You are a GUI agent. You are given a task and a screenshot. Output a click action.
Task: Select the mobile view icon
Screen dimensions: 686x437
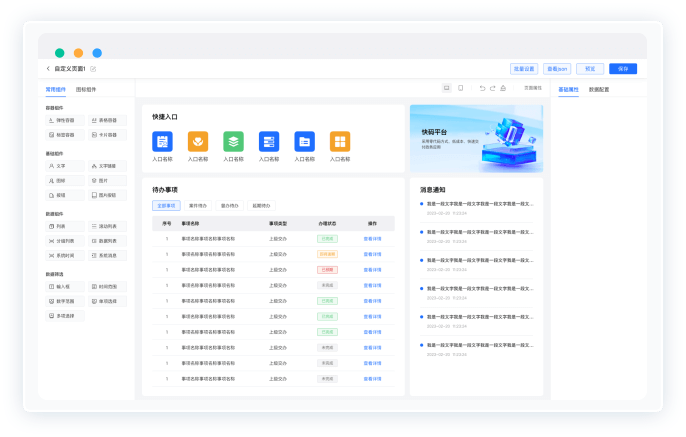(460, 88)
